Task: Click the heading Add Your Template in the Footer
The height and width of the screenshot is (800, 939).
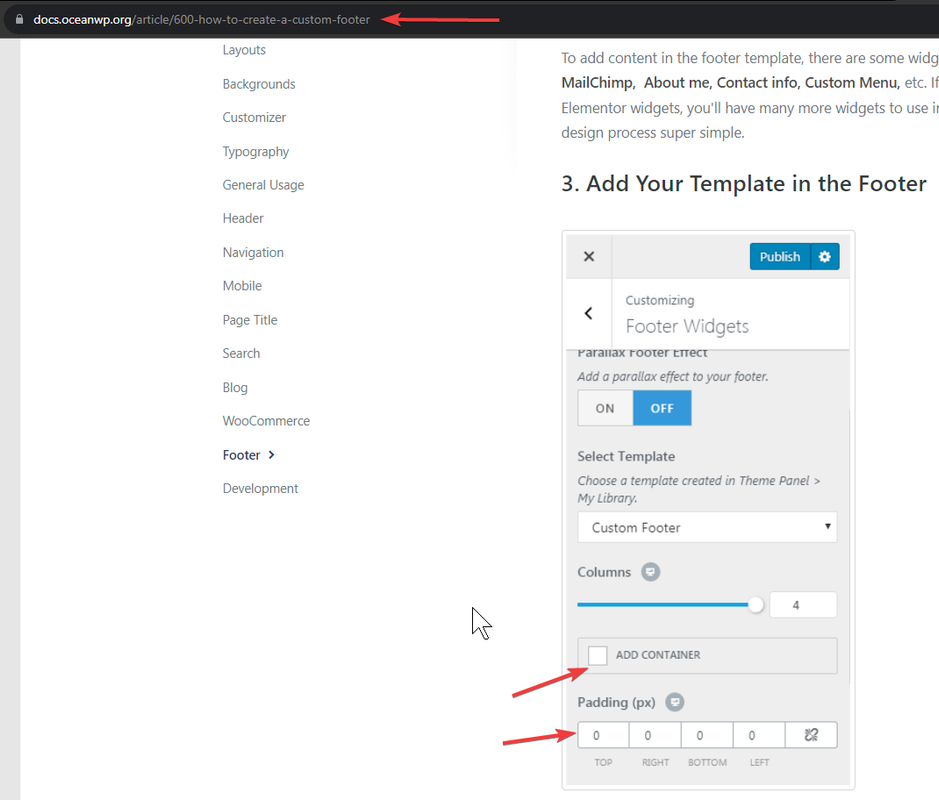Action: click(x=744, y=183)
